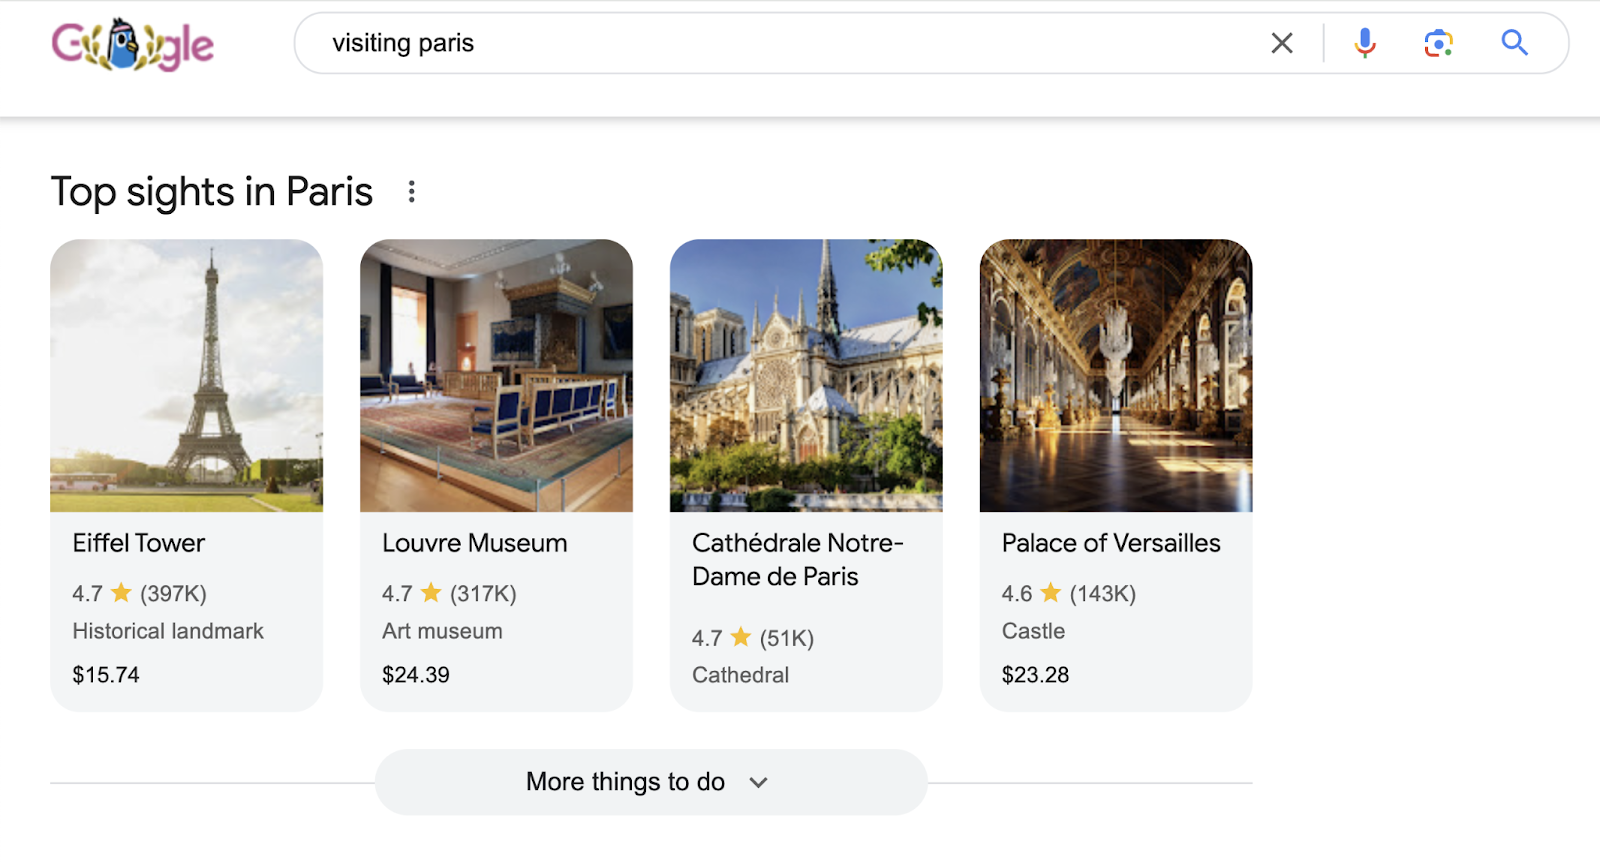Viewport: 1600px width, 863px height.
Task: Click inside the 'visiting paris' search field
Action: coord(780,43)
